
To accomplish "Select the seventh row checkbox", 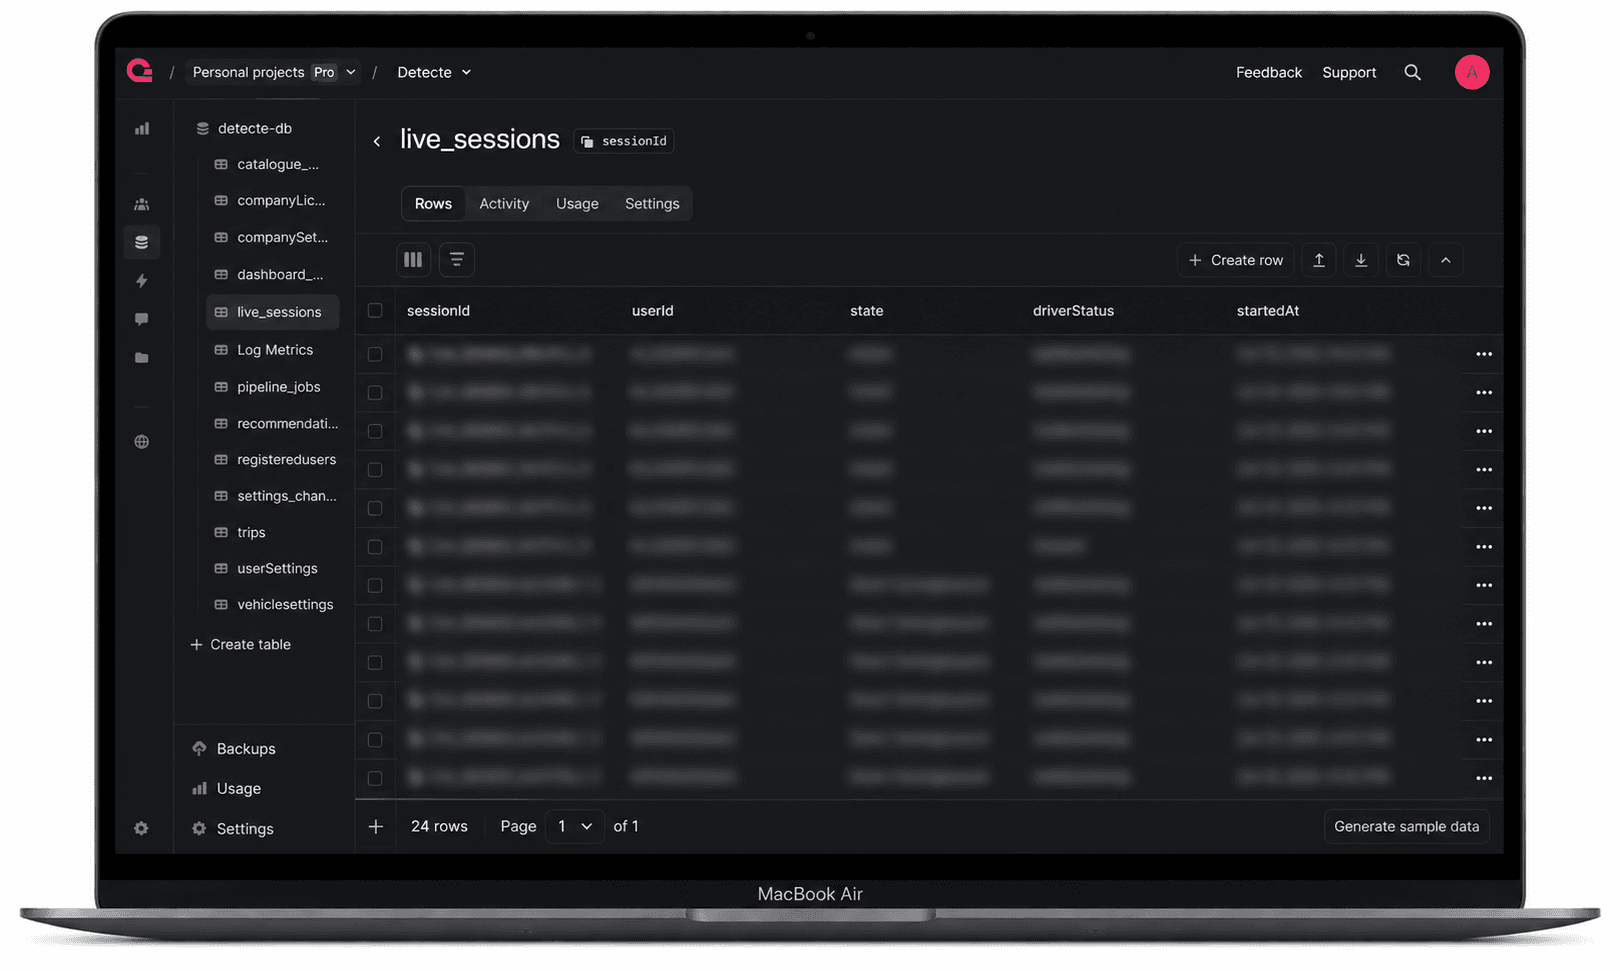I will (375, 585).
